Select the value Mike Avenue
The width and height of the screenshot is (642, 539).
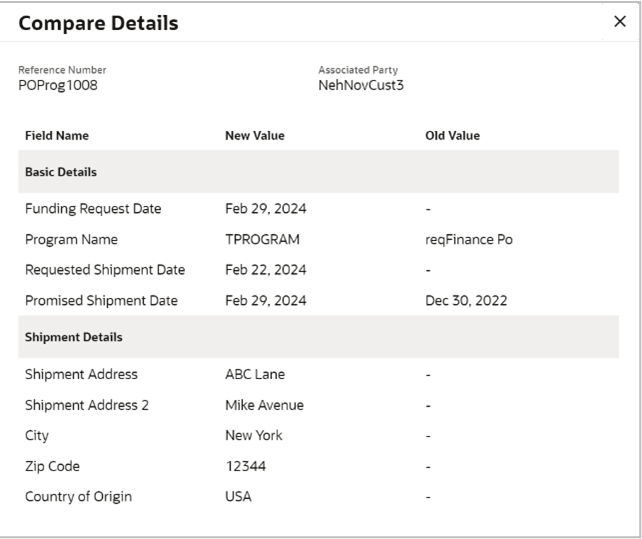point(264,405)
